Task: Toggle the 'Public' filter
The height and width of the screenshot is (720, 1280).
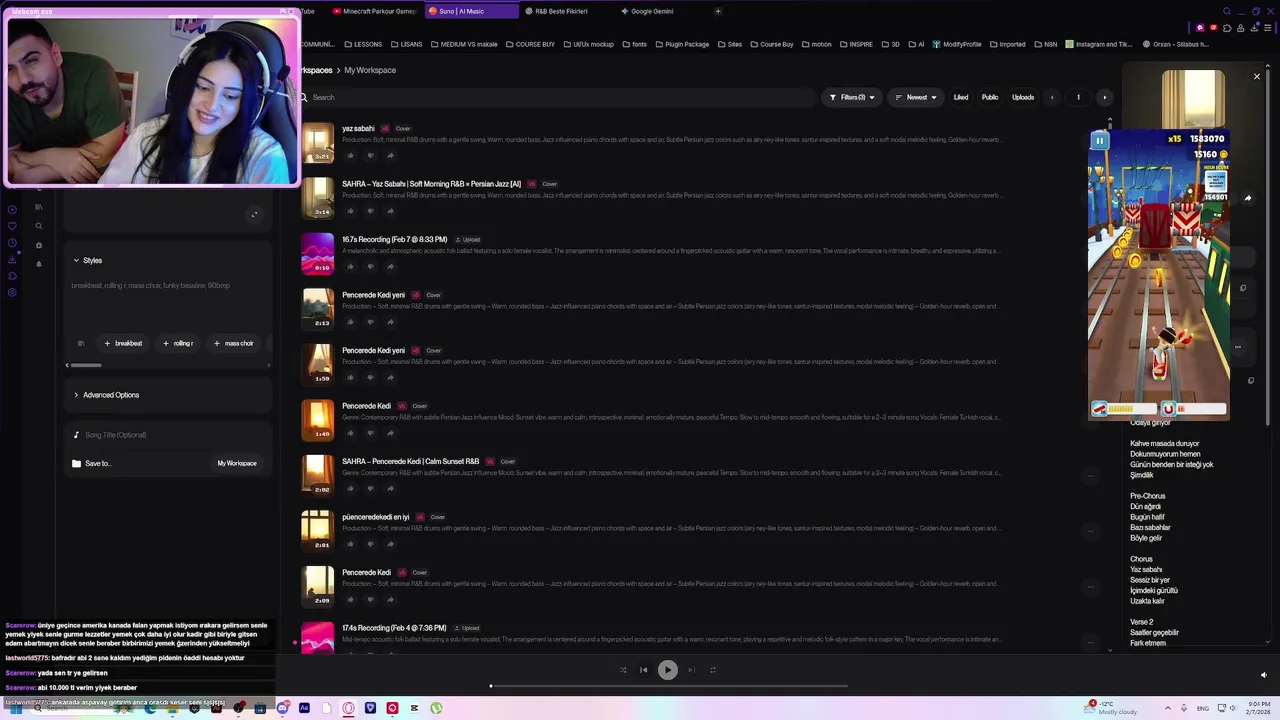Action: pos(990,97)
